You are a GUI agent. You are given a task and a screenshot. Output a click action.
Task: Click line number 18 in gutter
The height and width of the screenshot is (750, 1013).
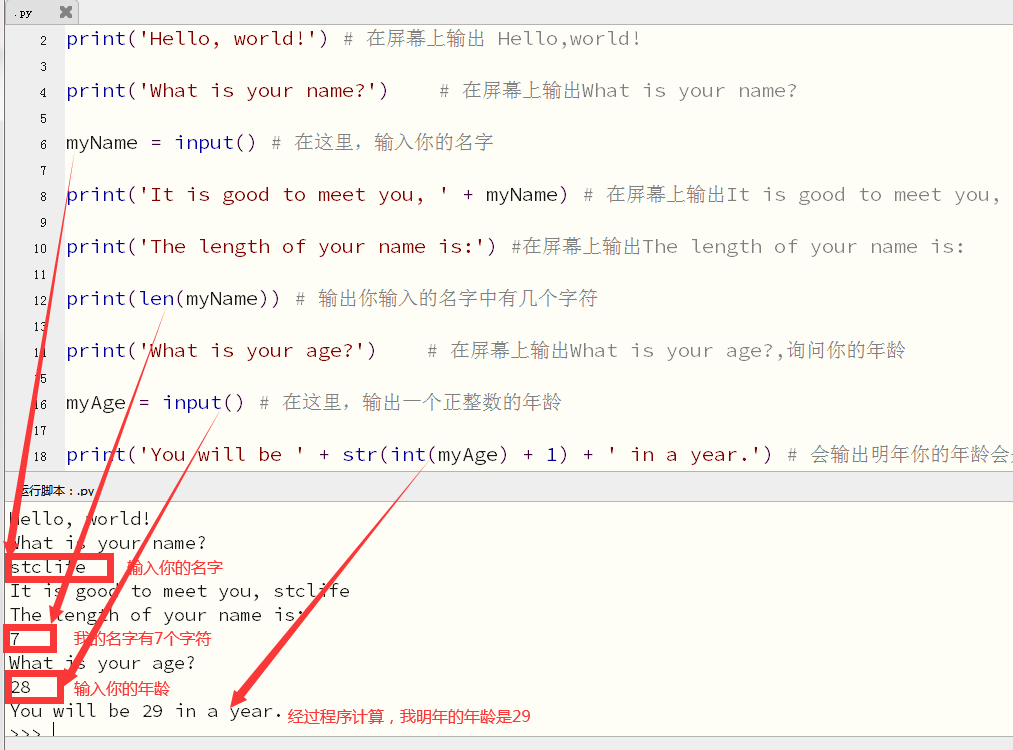(41, 456)
